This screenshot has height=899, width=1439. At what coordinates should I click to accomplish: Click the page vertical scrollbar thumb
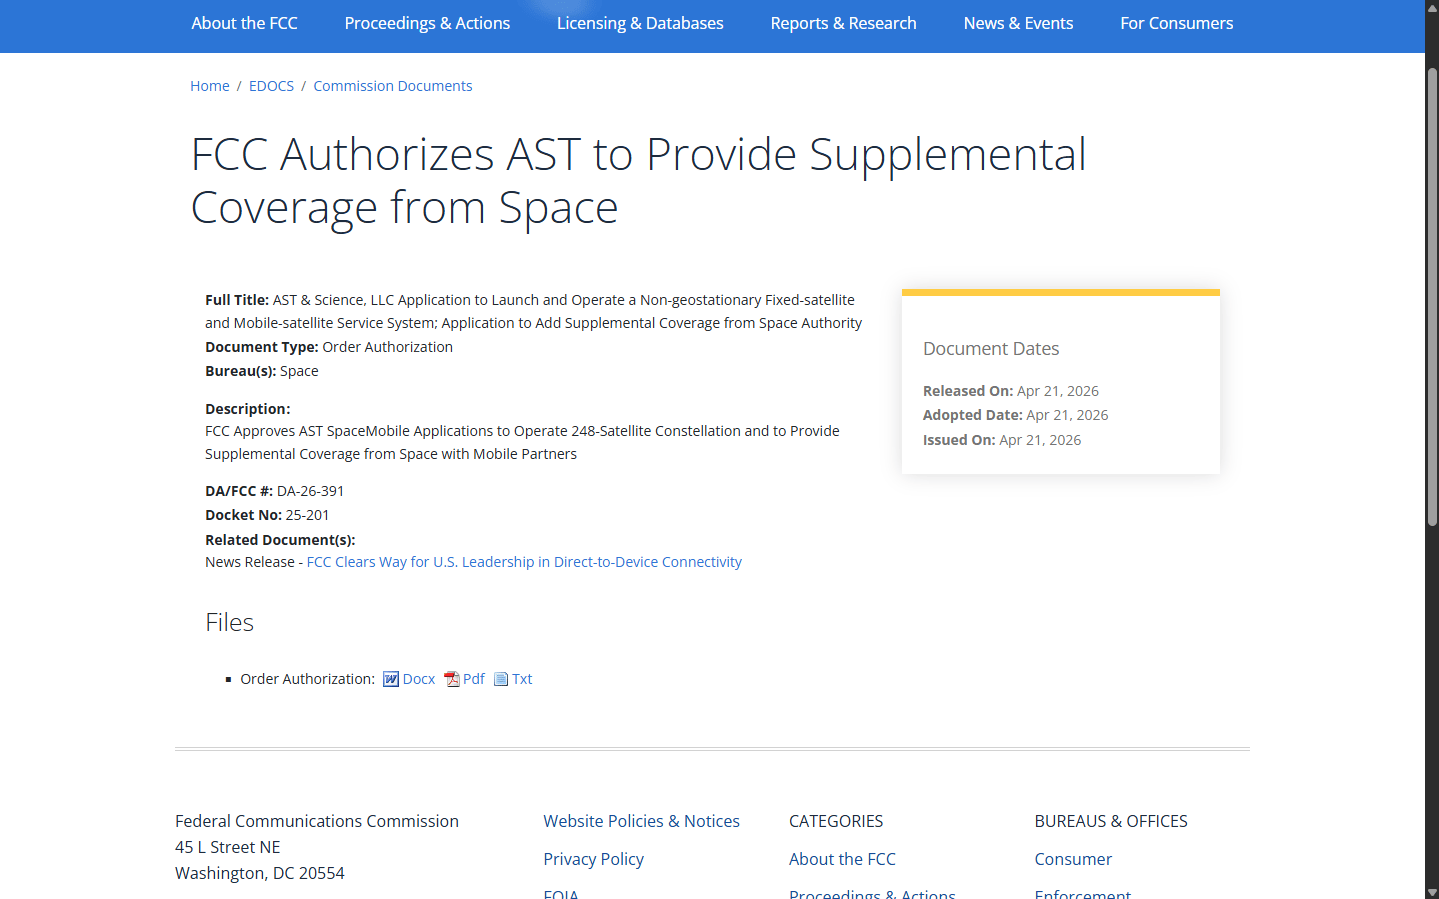(1432, 297)
